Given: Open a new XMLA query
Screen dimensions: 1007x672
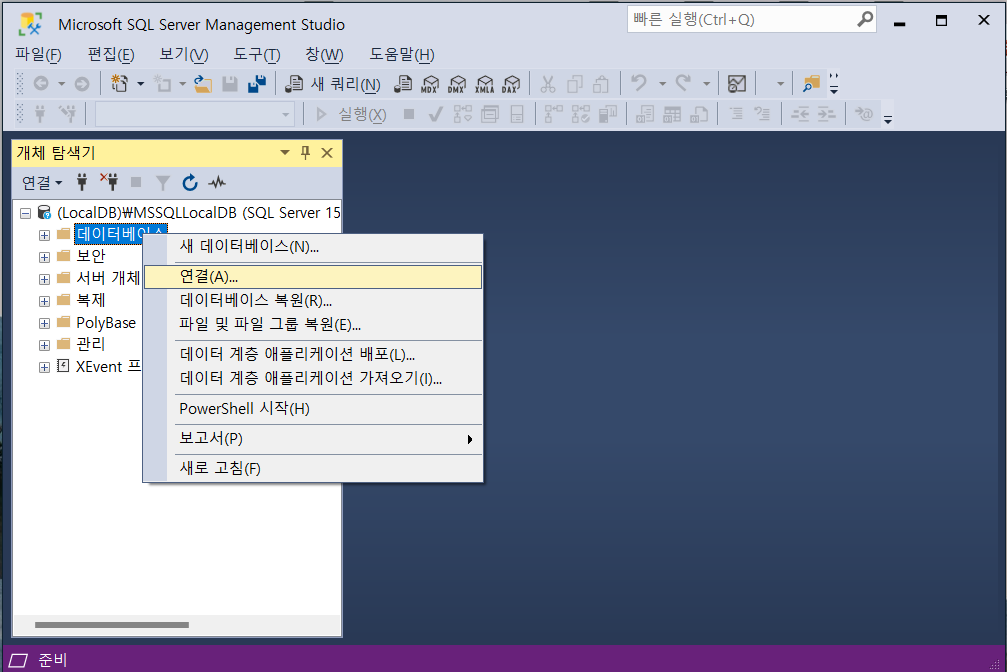Looking at the screenshot, I should coord(484,84).
